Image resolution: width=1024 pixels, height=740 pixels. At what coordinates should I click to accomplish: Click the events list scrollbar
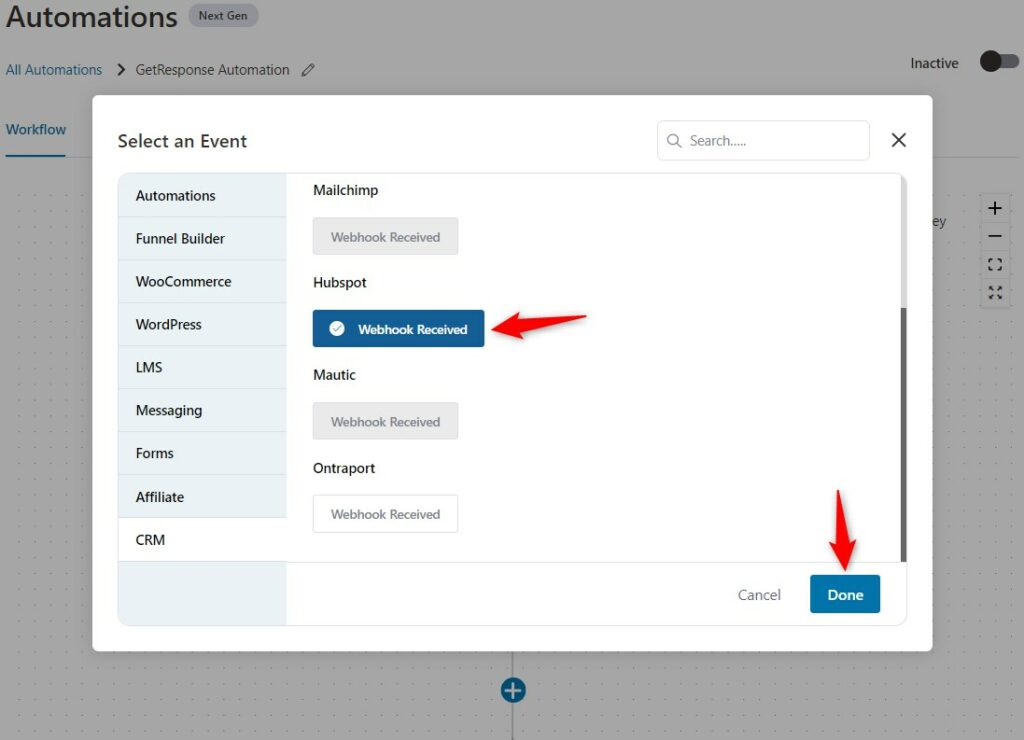(x=903, y=434)
